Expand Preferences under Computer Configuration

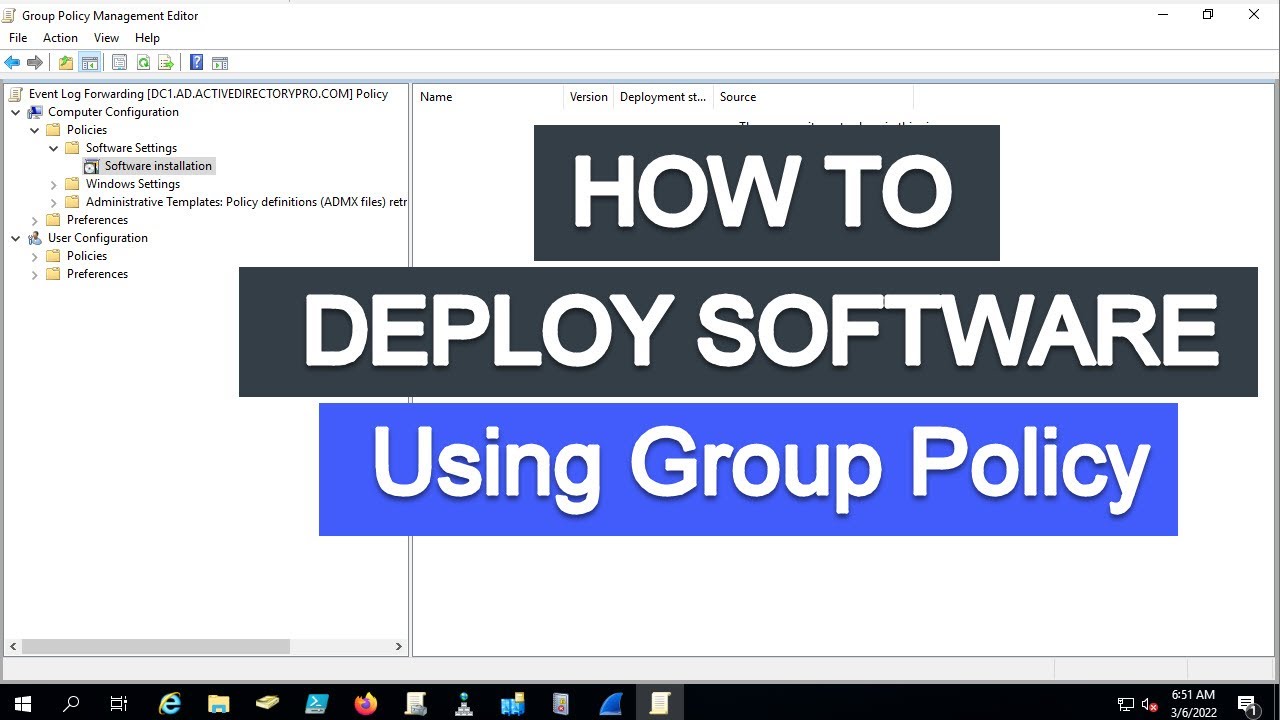point(35,220)
